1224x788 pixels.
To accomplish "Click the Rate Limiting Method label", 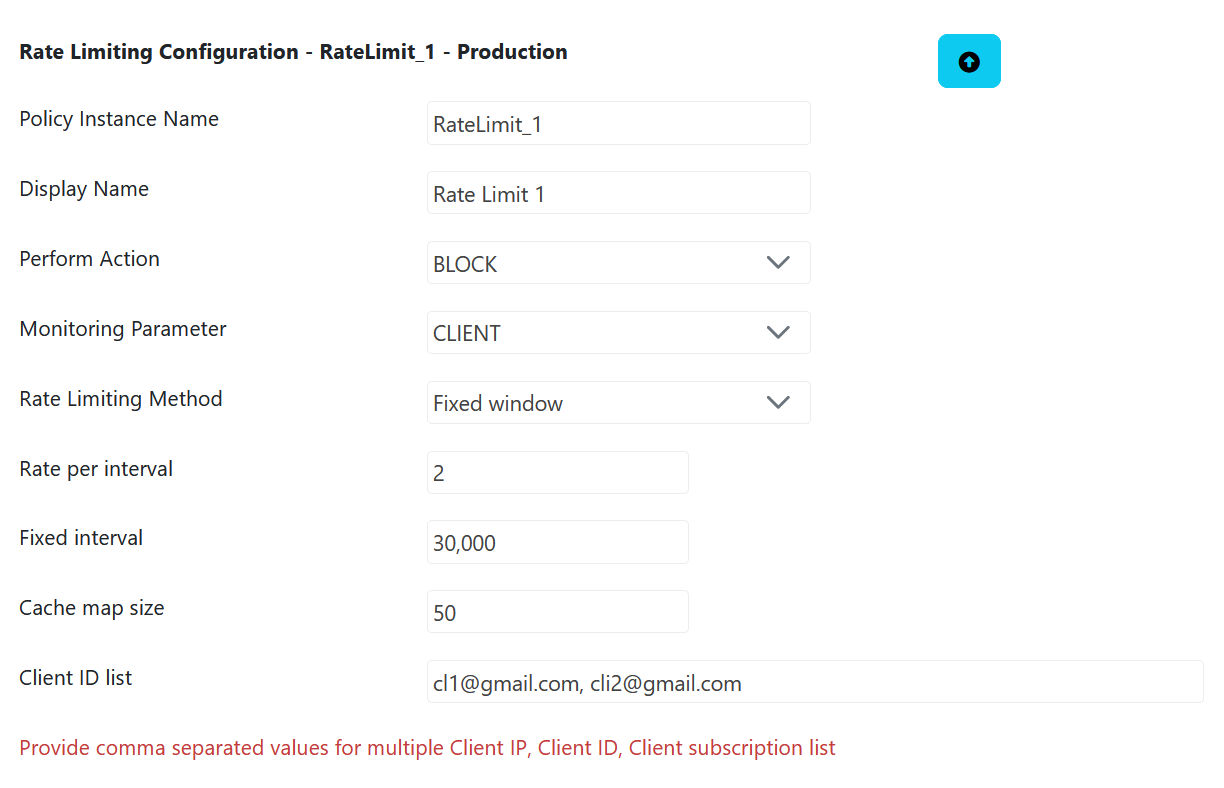I will (x=121, y=399).
